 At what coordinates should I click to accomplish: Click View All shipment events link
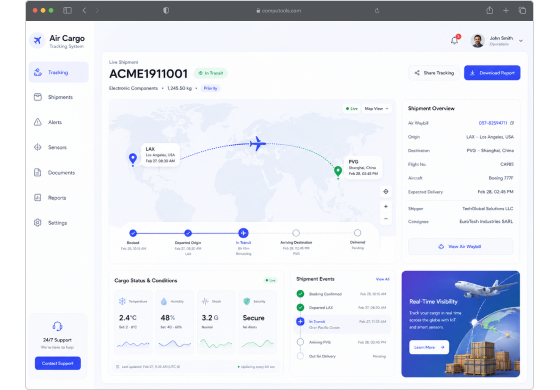click(x=382, y=279)
